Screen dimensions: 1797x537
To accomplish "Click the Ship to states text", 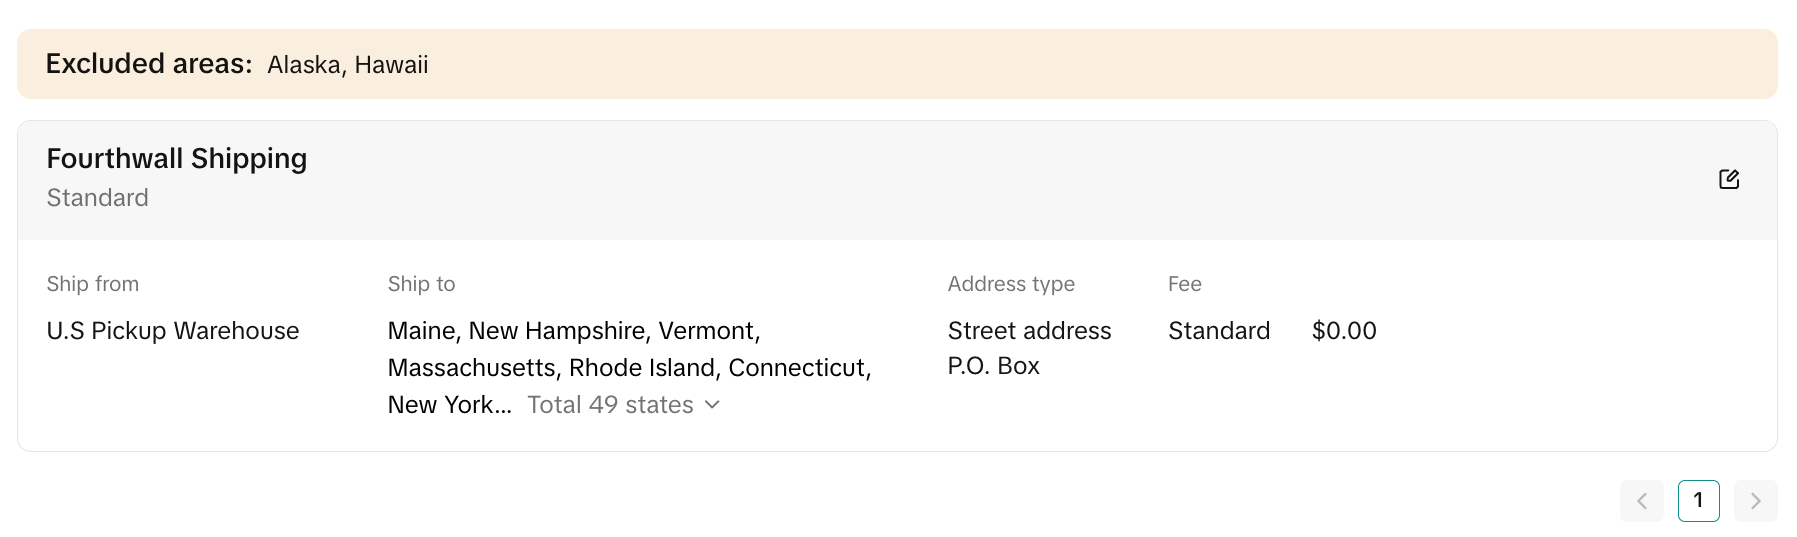I will point(630,368).
